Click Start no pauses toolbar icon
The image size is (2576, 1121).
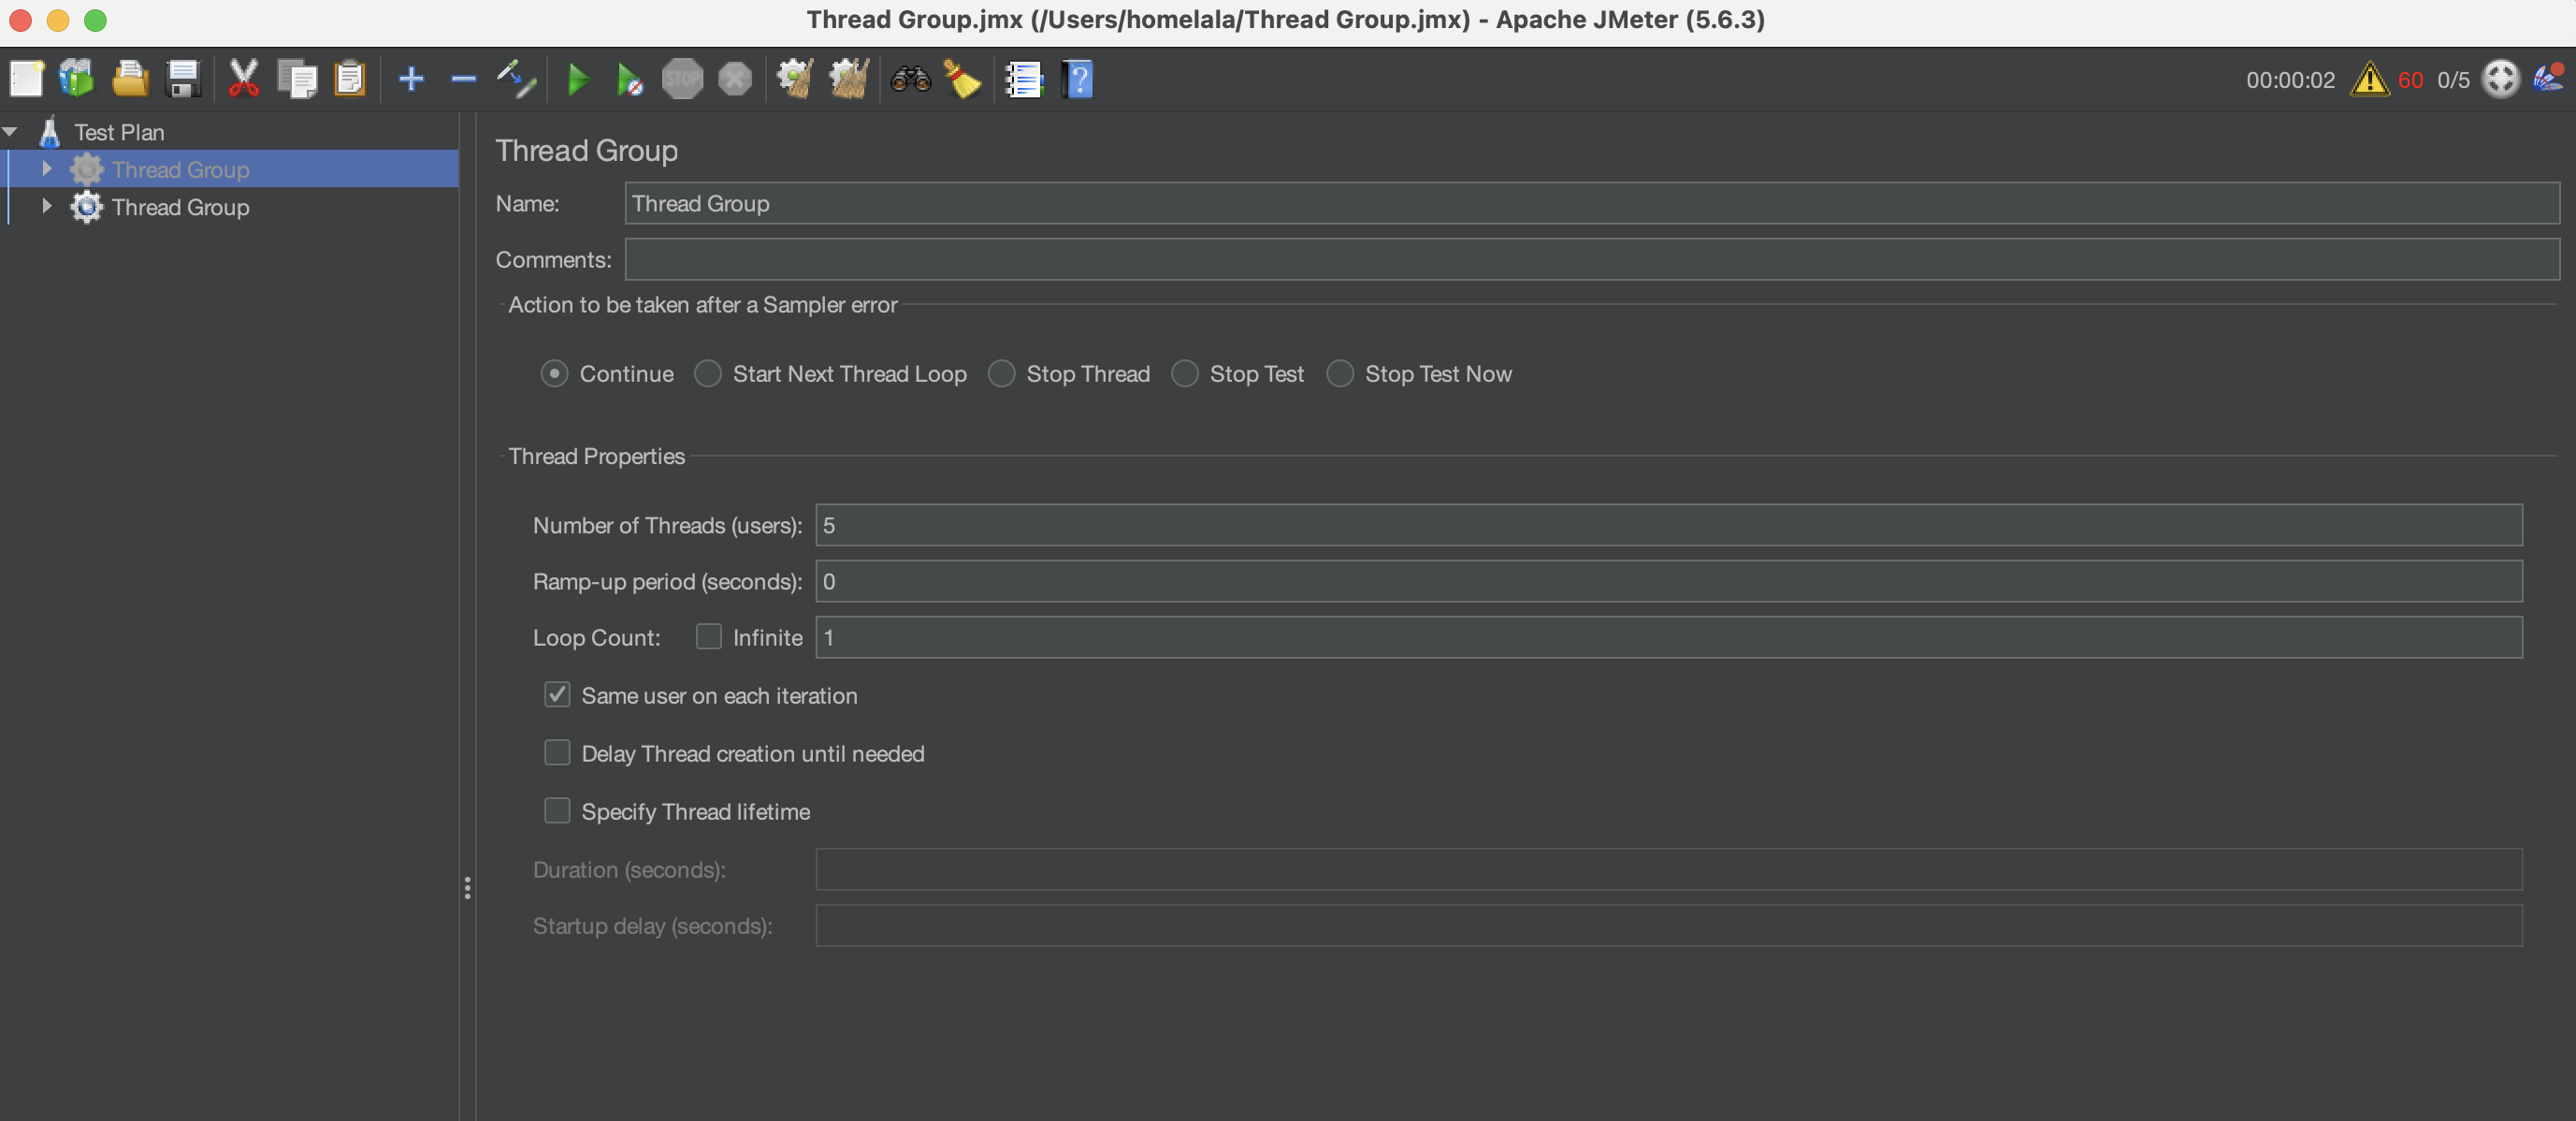click(629, 79)
